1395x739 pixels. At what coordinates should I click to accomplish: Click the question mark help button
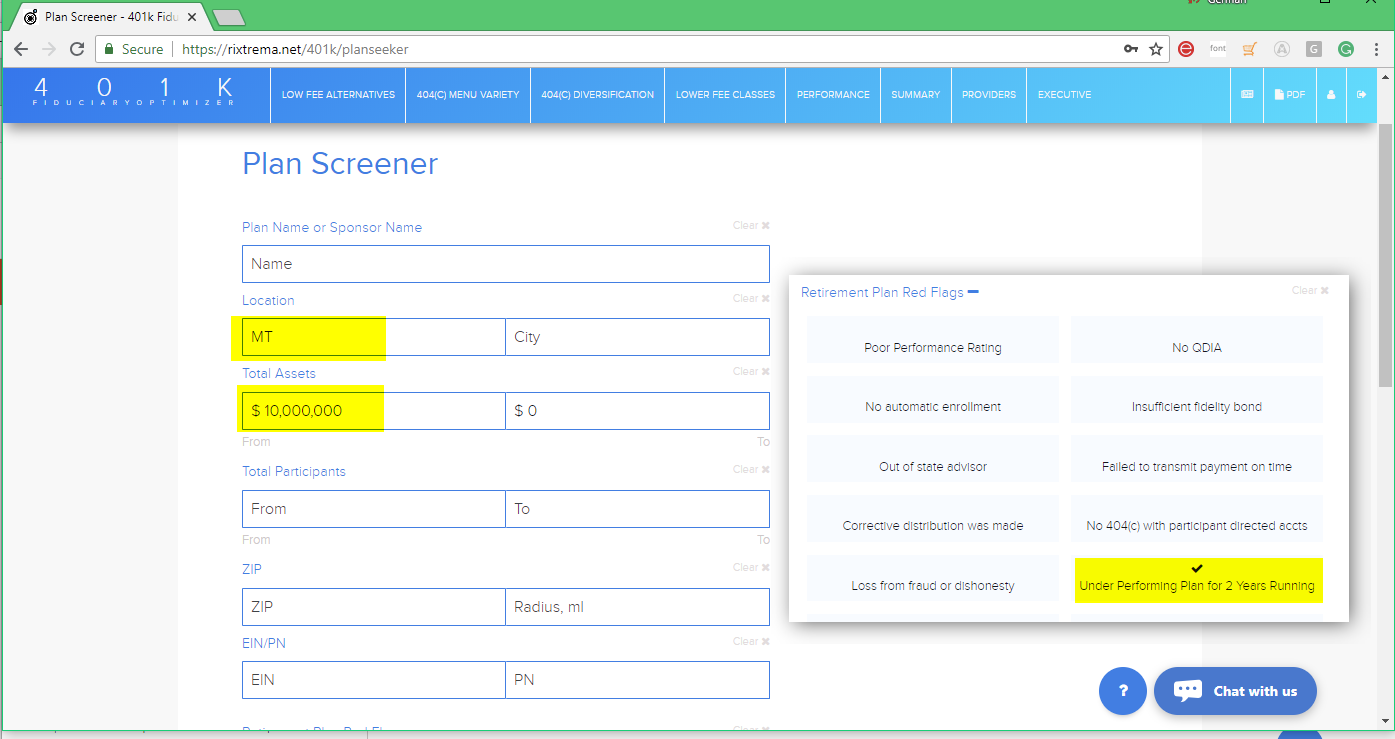coord(1123,691)
